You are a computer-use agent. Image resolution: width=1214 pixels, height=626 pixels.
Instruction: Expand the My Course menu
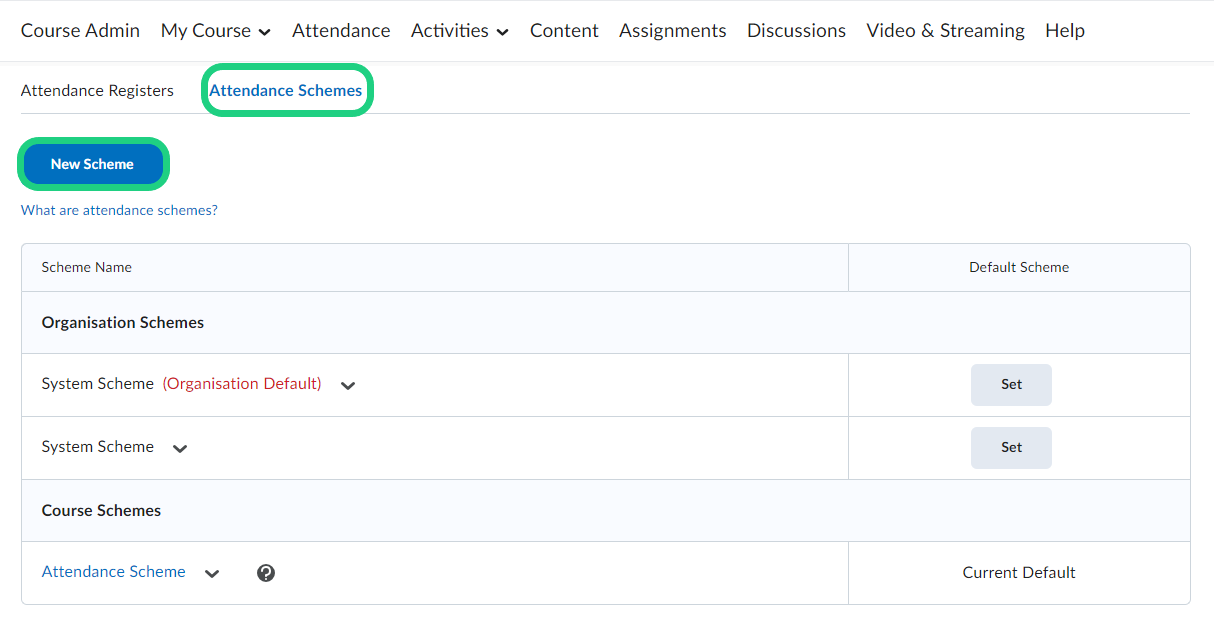(215, 31)
